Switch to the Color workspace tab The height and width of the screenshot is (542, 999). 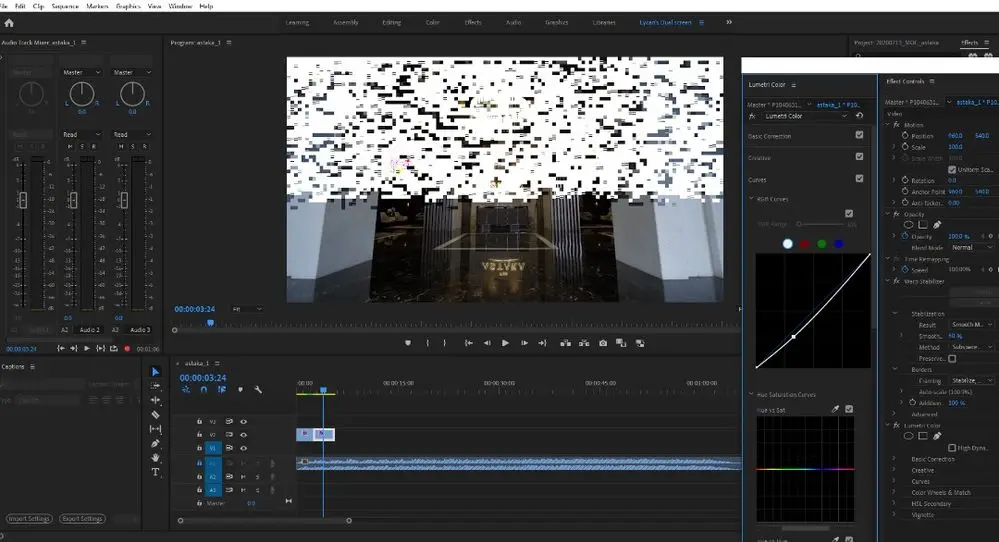[432, 22]
